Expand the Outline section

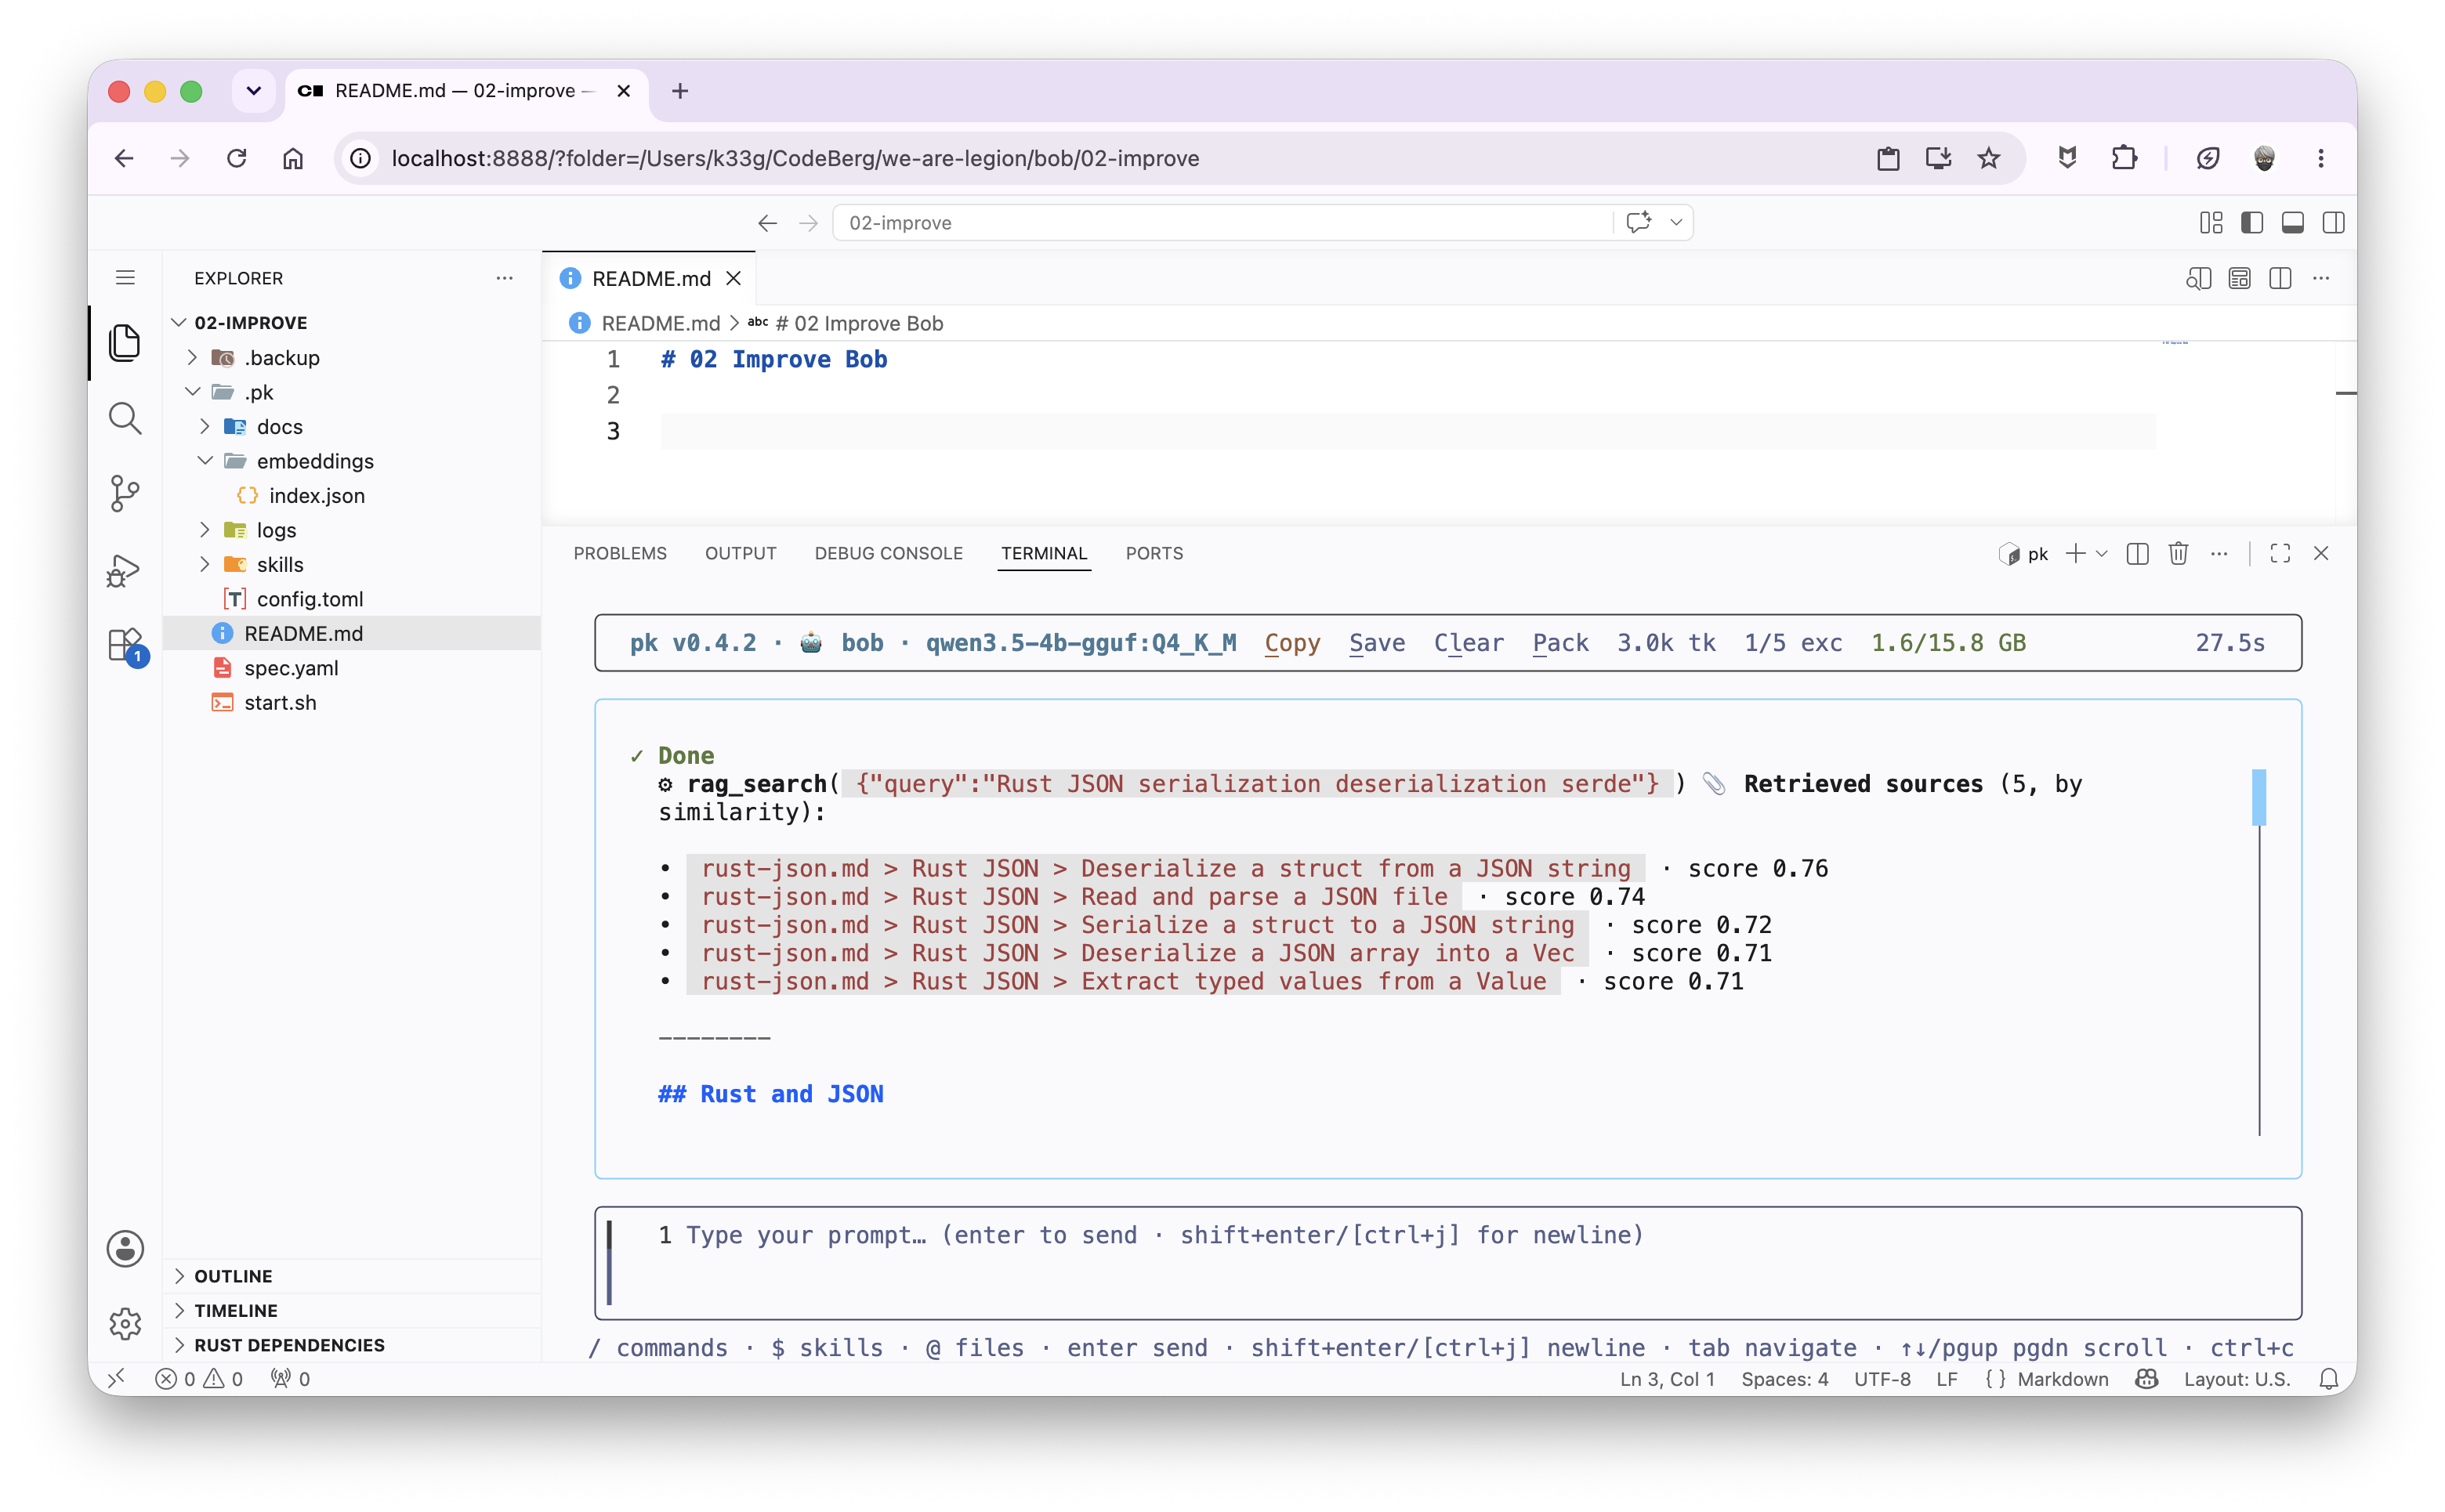point(232,1276)
